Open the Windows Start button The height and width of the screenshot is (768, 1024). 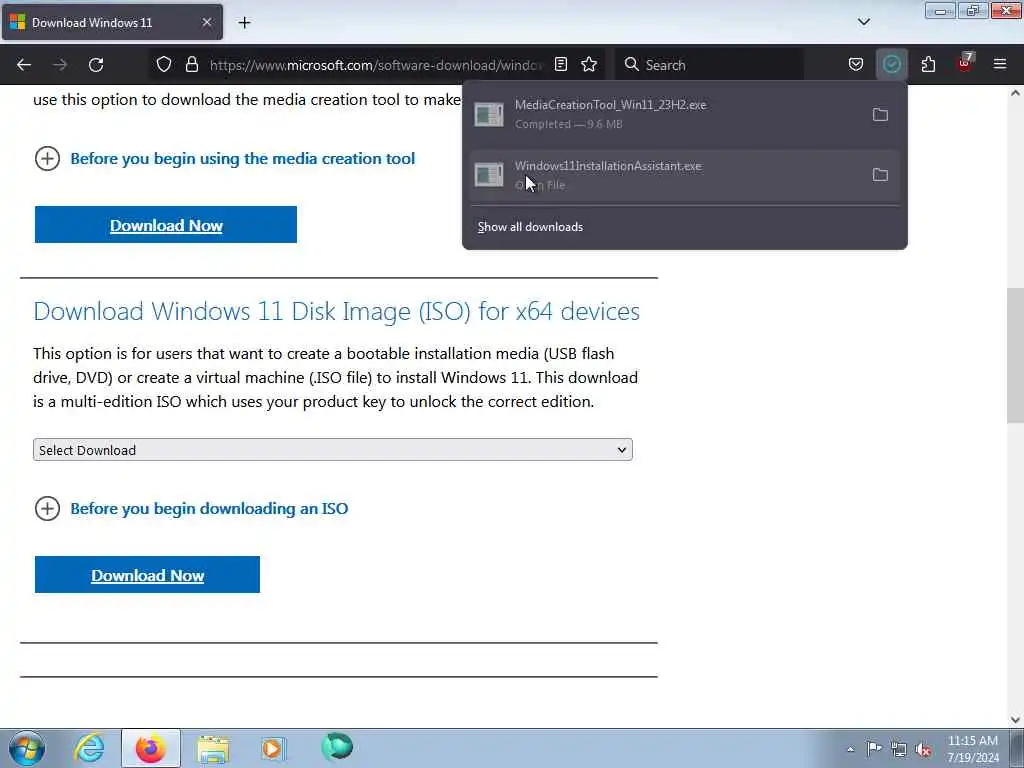tap(27, 748)
